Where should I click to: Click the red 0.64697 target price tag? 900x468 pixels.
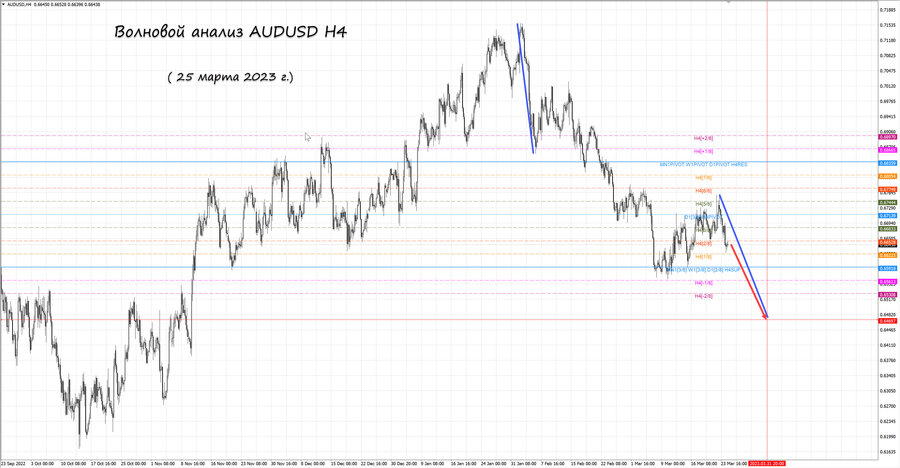click(888, 321)
